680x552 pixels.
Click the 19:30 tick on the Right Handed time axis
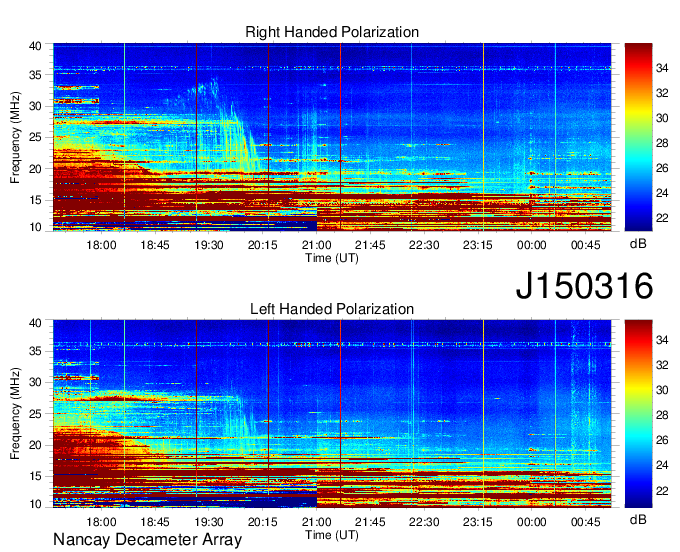(209, 245)
